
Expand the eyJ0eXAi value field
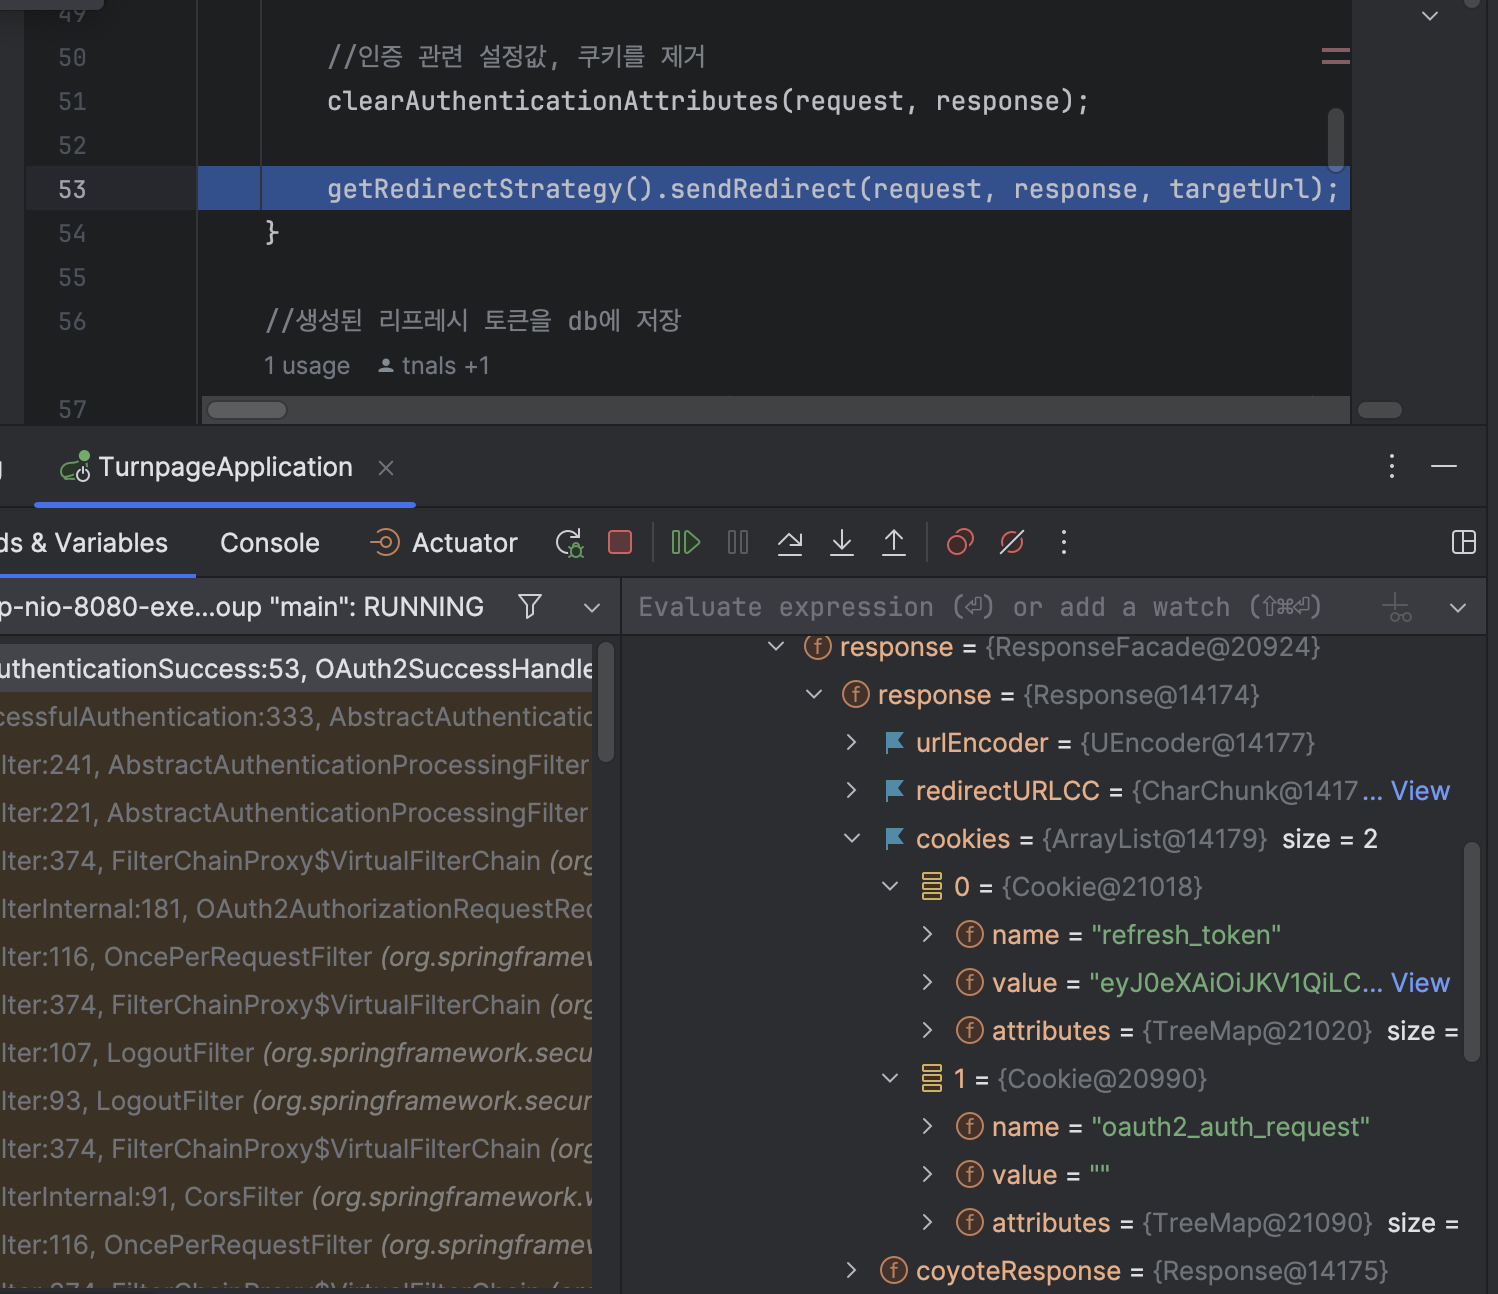(x=928, y=983)
